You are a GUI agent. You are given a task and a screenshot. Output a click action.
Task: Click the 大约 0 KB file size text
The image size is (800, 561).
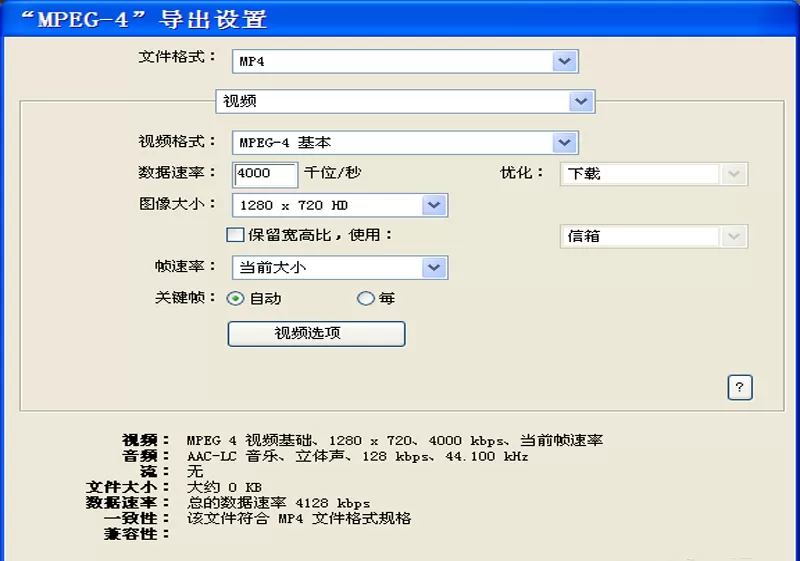click(x=224, y=487)
